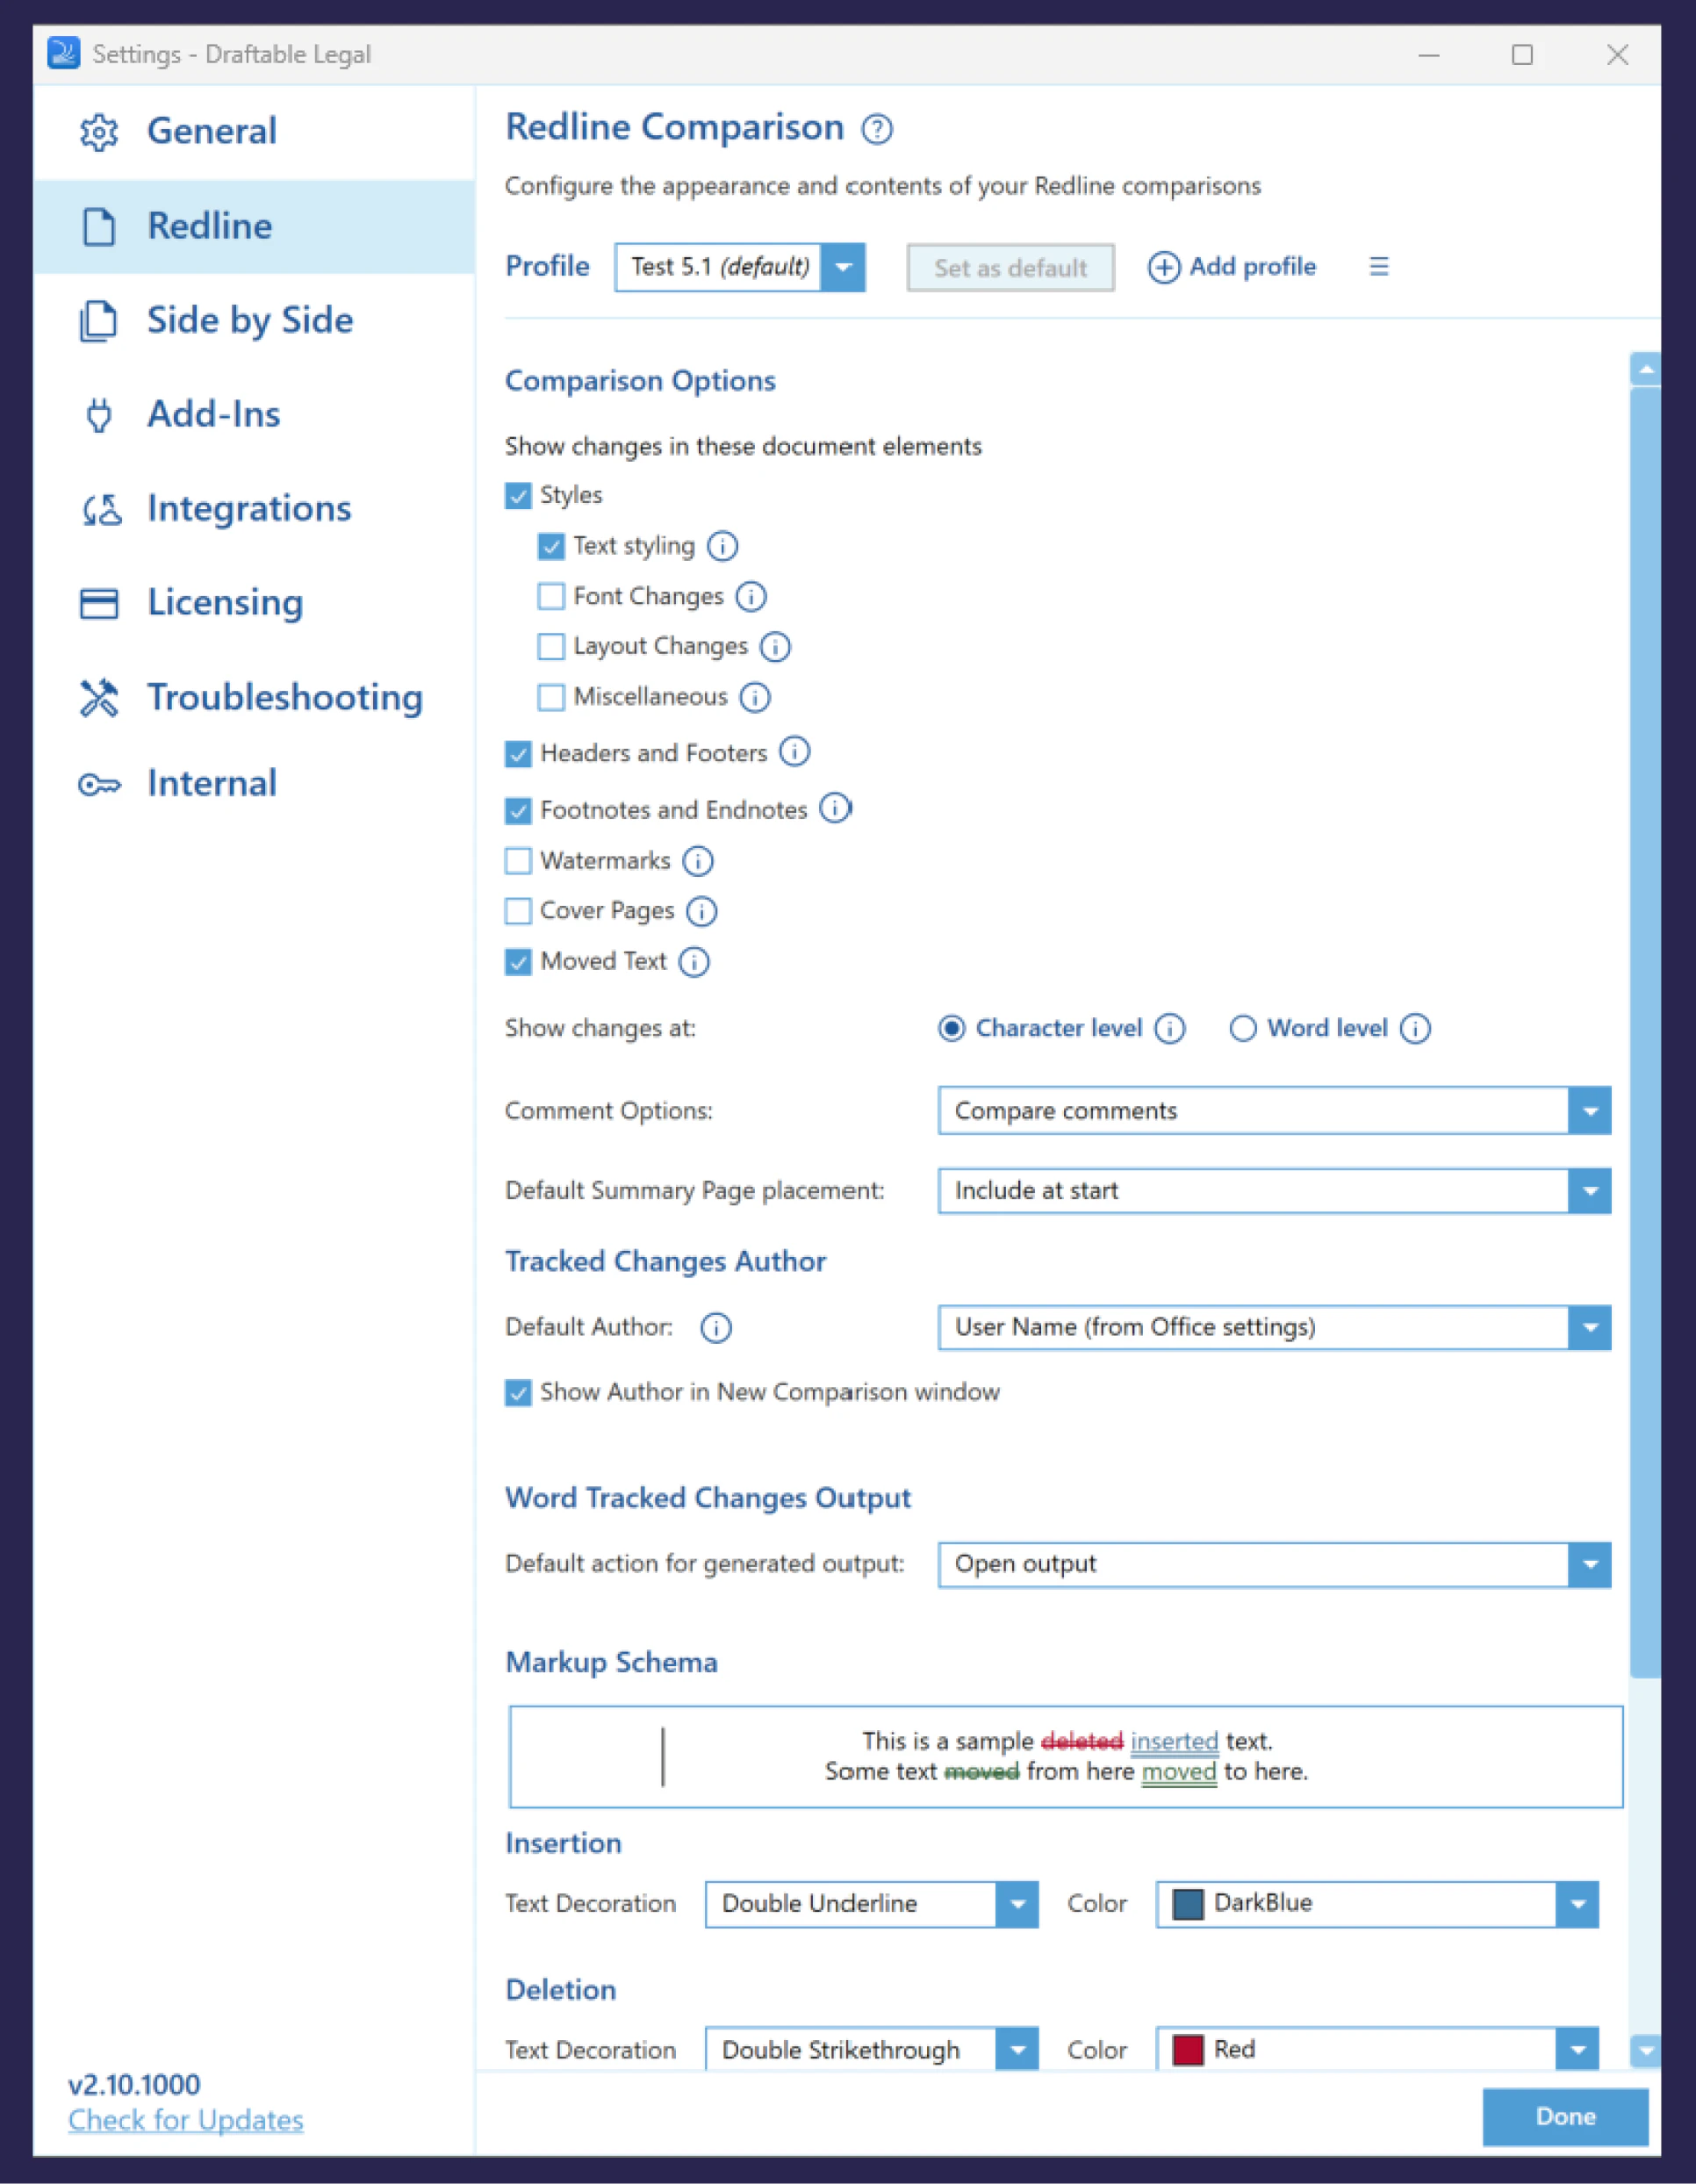This screenshot has width=1696, height=2184.
Task: Open the Redline Comparison help icon
Action: coord(875,128)
